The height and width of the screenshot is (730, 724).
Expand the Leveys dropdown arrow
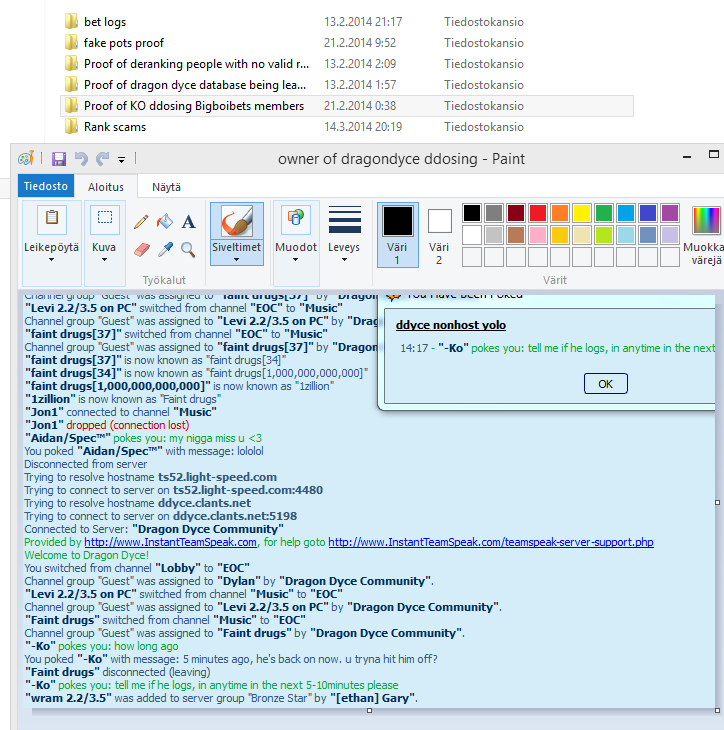[344, 260]
